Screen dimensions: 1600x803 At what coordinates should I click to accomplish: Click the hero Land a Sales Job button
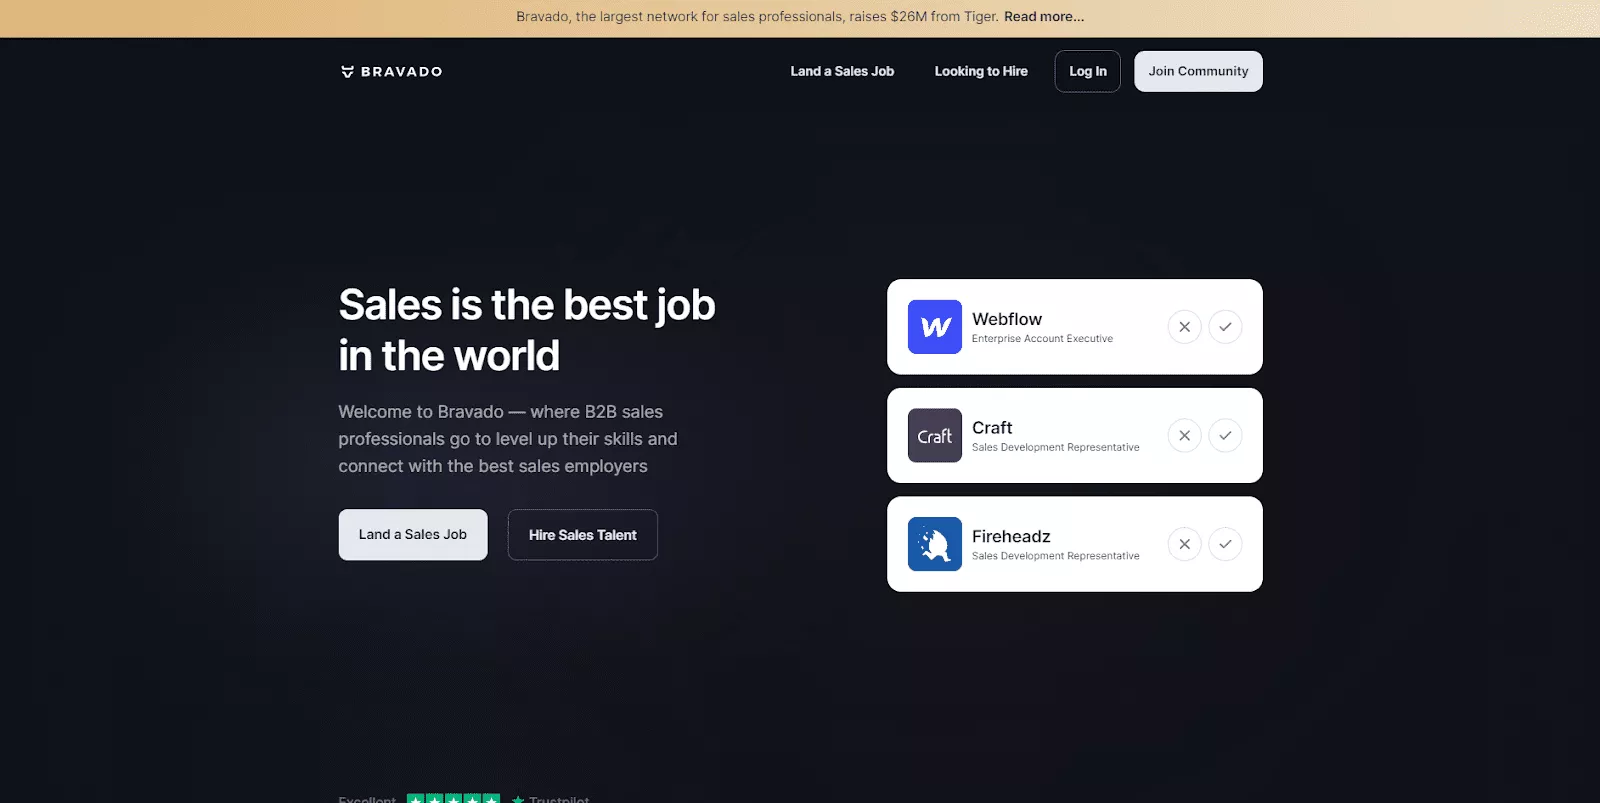point(413,535)
